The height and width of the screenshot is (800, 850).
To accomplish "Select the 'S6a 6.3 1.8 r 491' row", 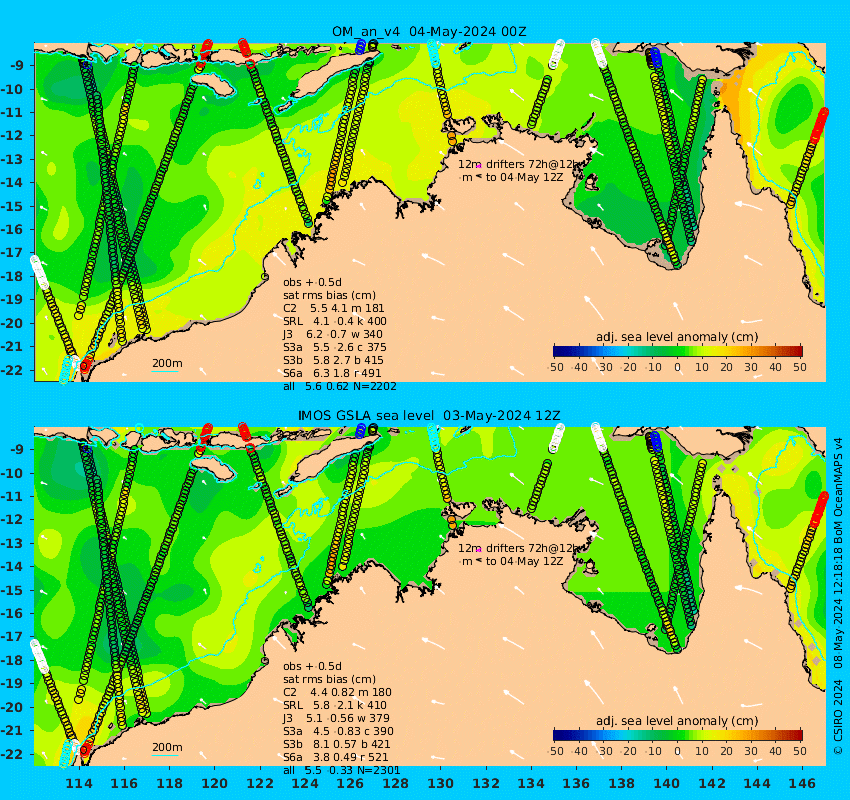I will (332, 373).
